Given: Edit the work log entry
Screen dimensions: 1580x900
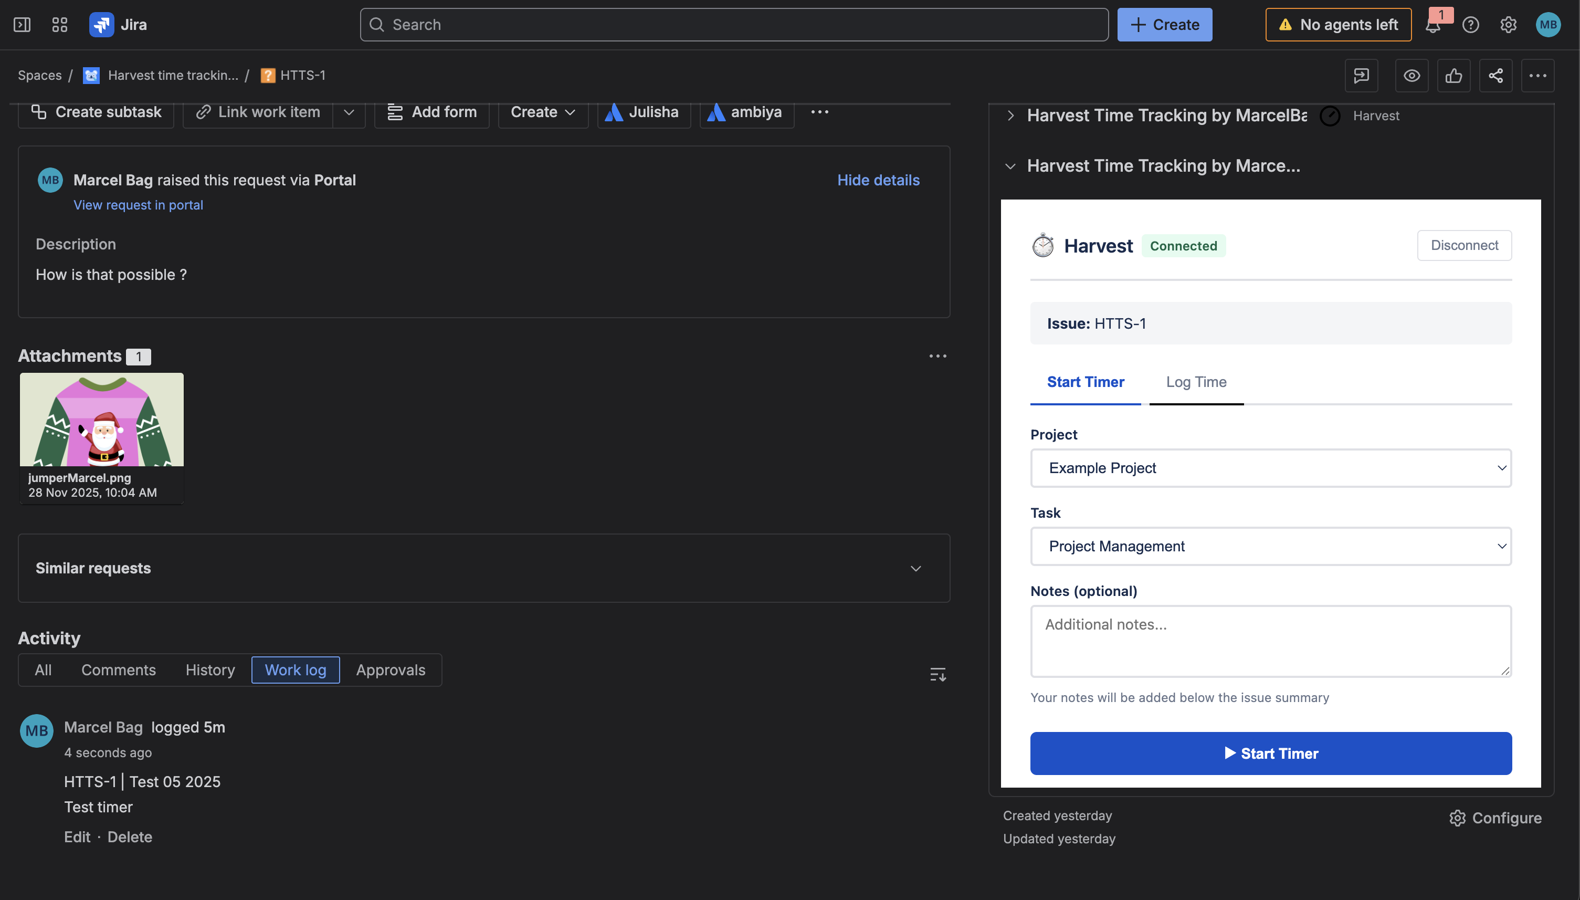Looking at the screenshot, I should point(77,837).
